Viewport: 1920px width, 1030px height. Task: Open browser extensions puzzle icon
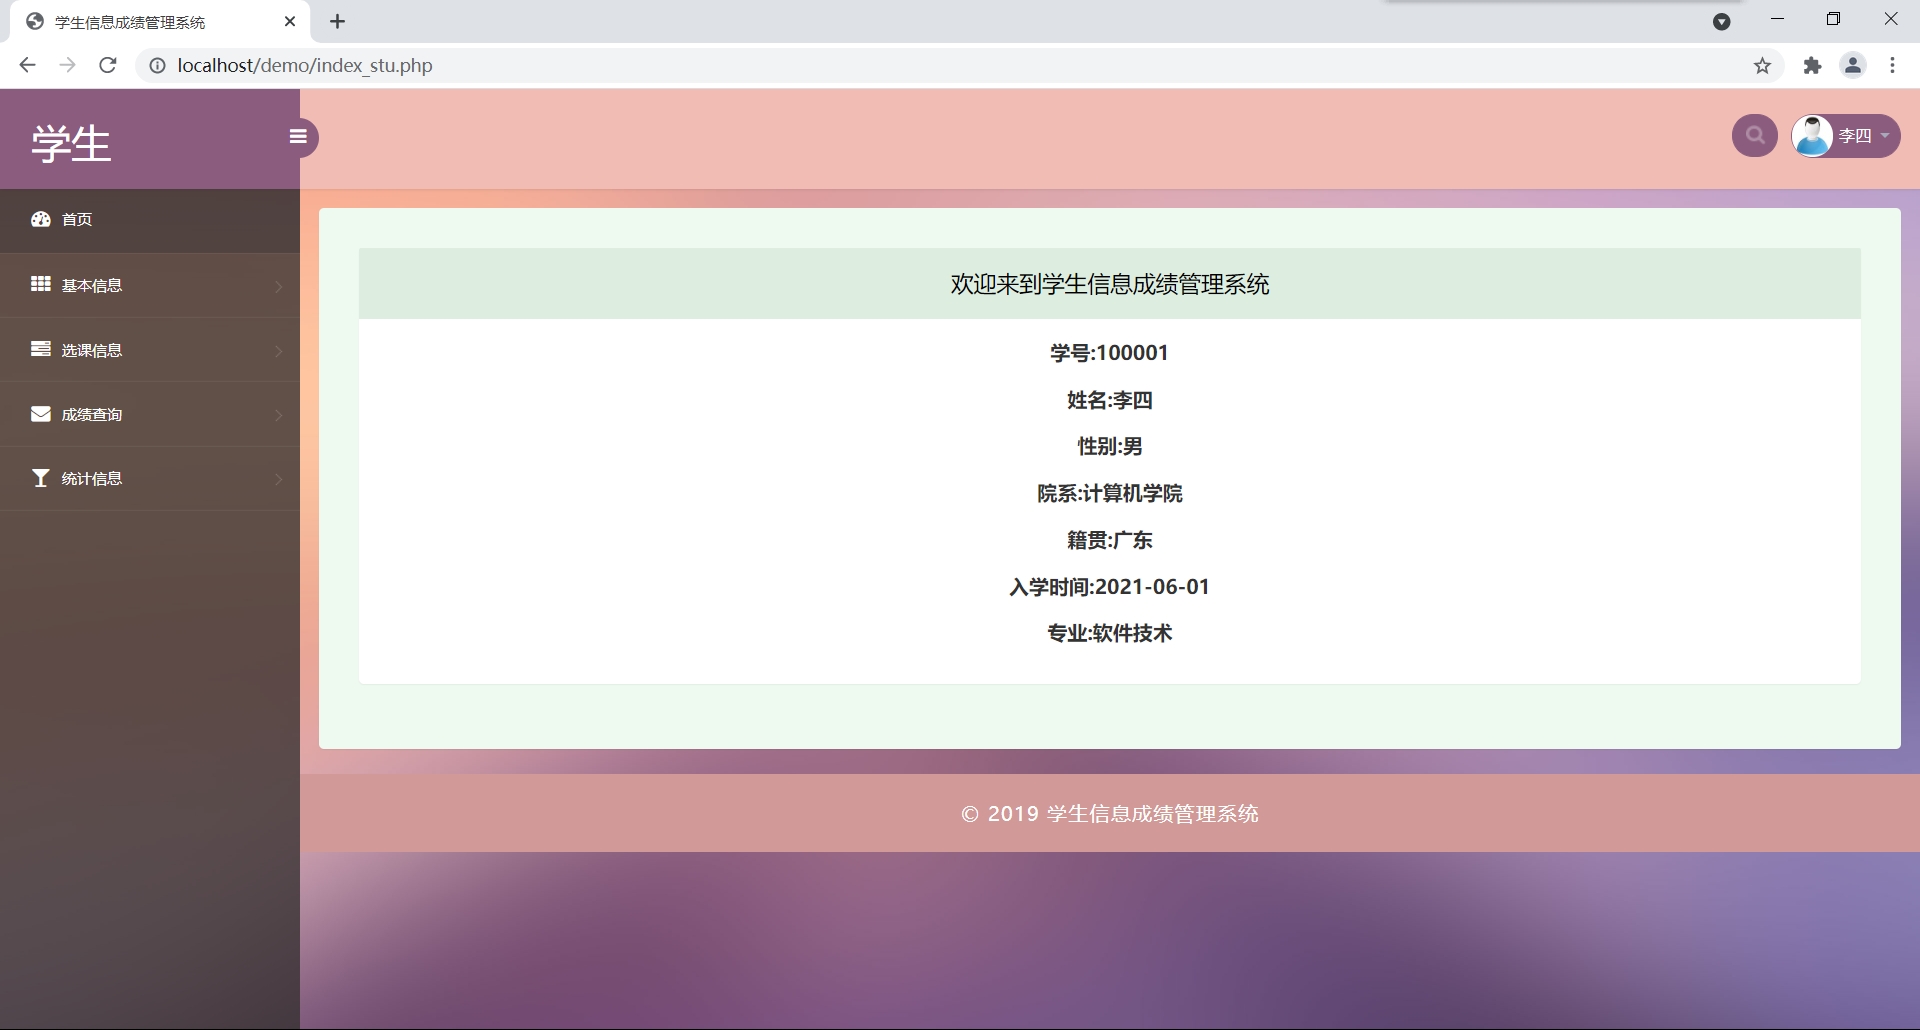(x=1812, y=66)
